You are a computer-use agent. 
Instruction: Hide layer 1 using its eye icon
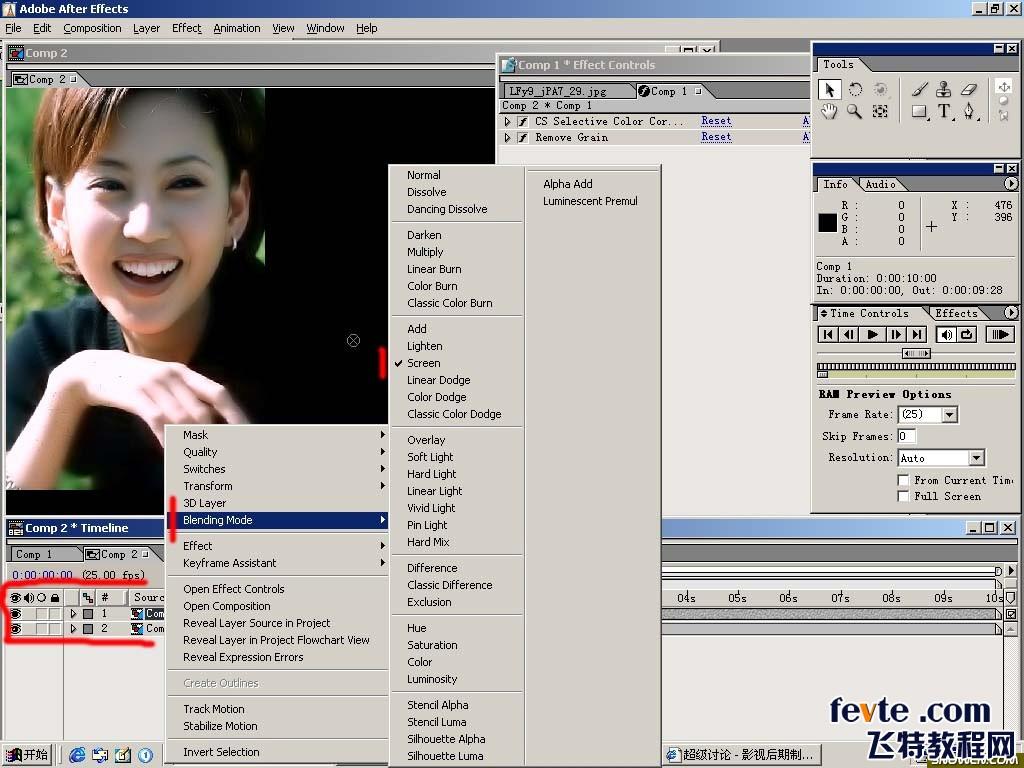coord(15,614)
